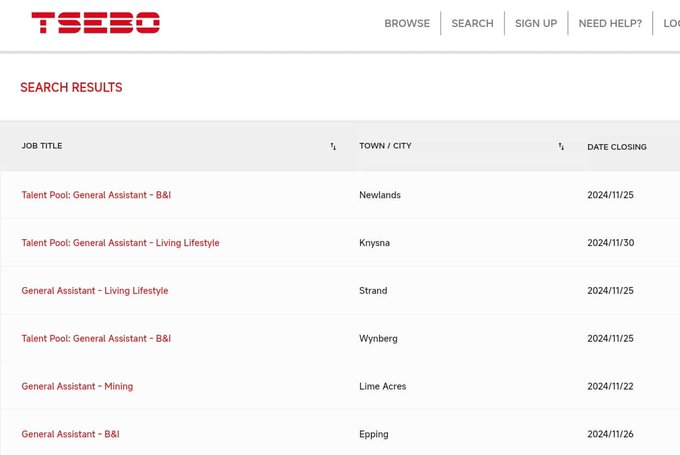Open General Assistant - Mining job link

(x=77, y=386)
